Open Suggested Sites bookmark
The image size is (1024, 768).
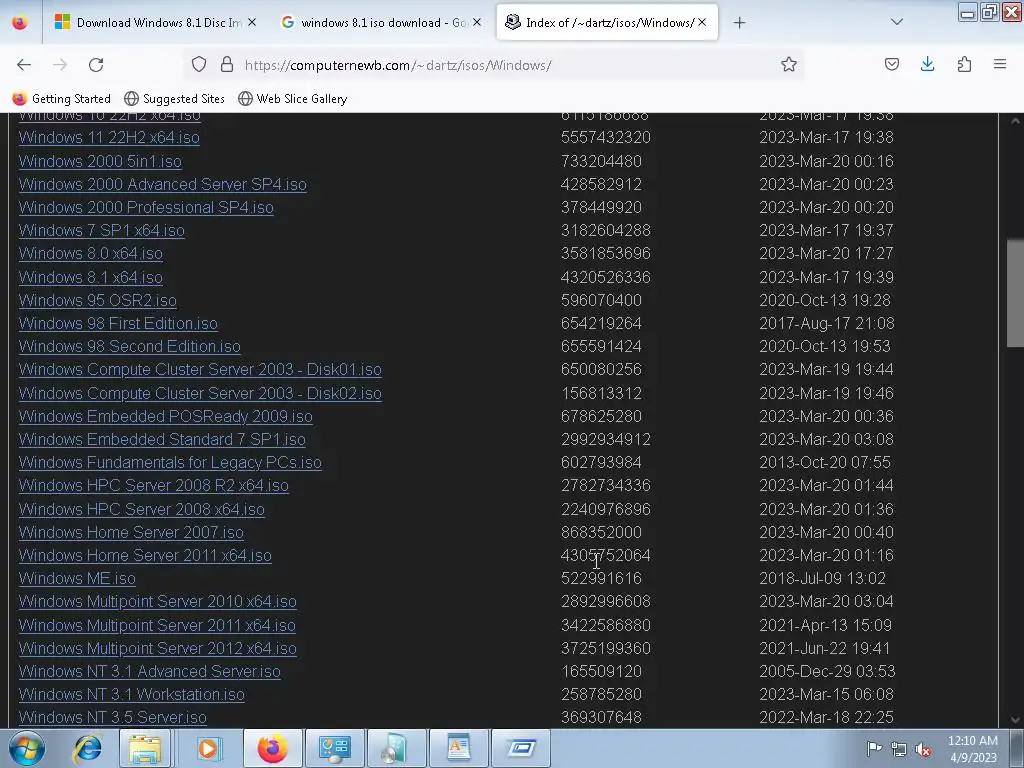[174, 99]
